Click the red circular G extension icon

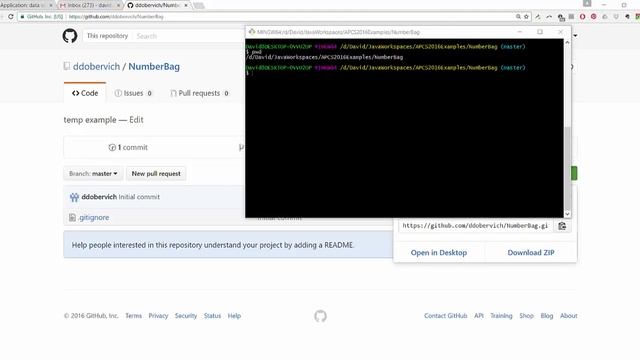point(593,17)
